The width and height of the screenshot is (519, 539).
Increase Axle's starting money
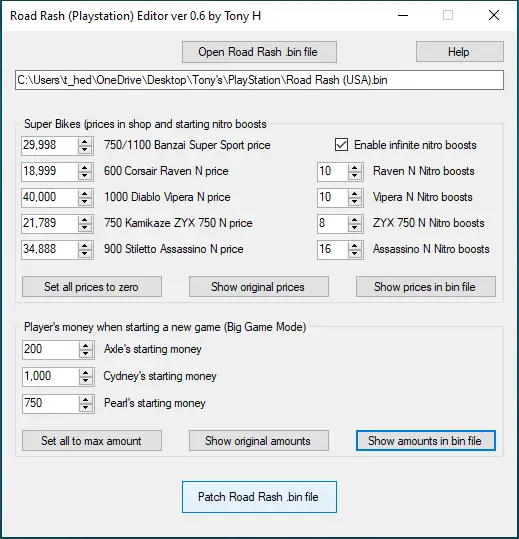pyautogui.click(x=86, y=346)
